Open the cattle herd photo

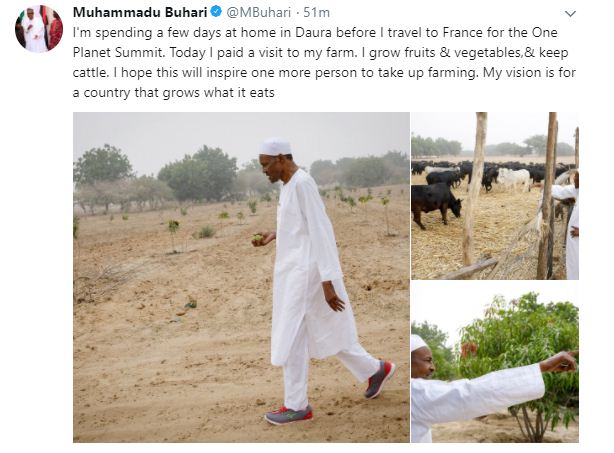click(494, 195)
